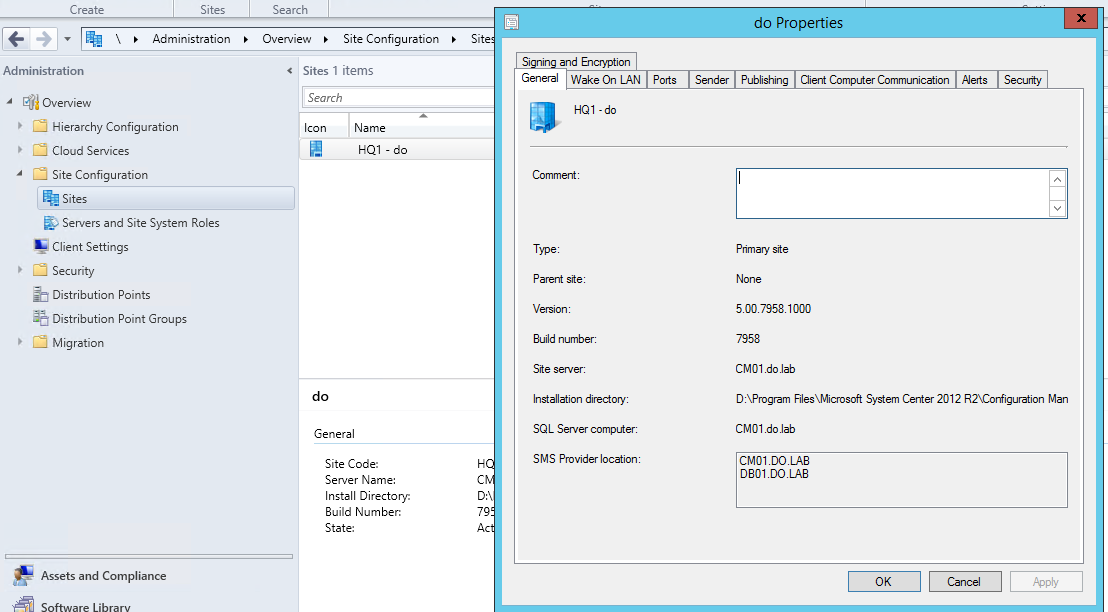
Task: Click the Security folder icon
Action: (x=40, y=271)
